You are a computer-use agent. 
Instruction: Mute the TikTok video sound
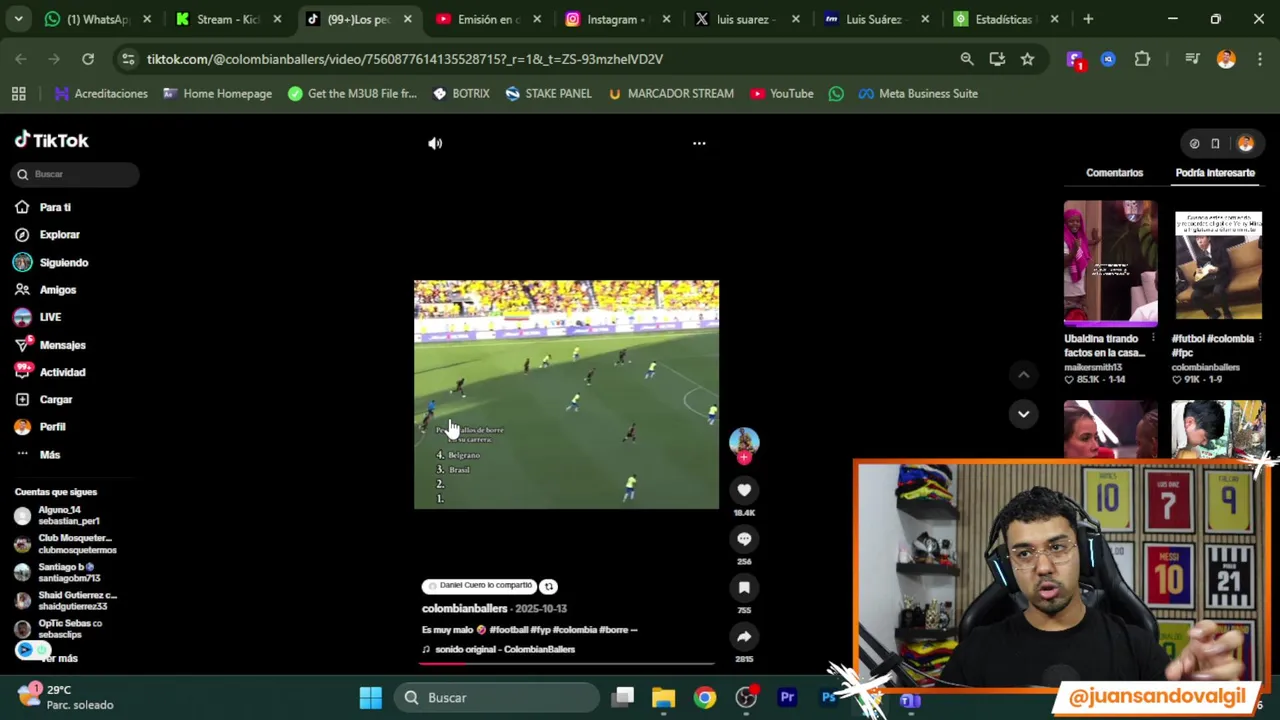[435, 143]
